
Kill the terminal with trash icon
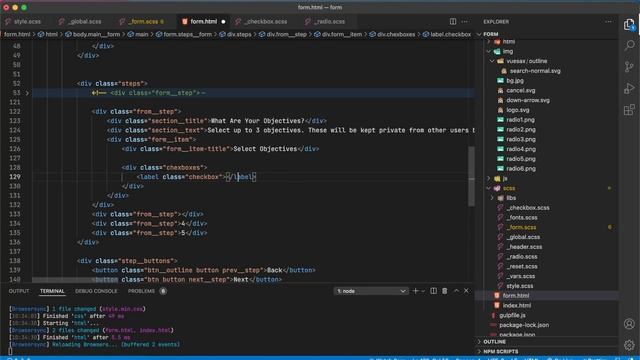(x=445, y=291)
